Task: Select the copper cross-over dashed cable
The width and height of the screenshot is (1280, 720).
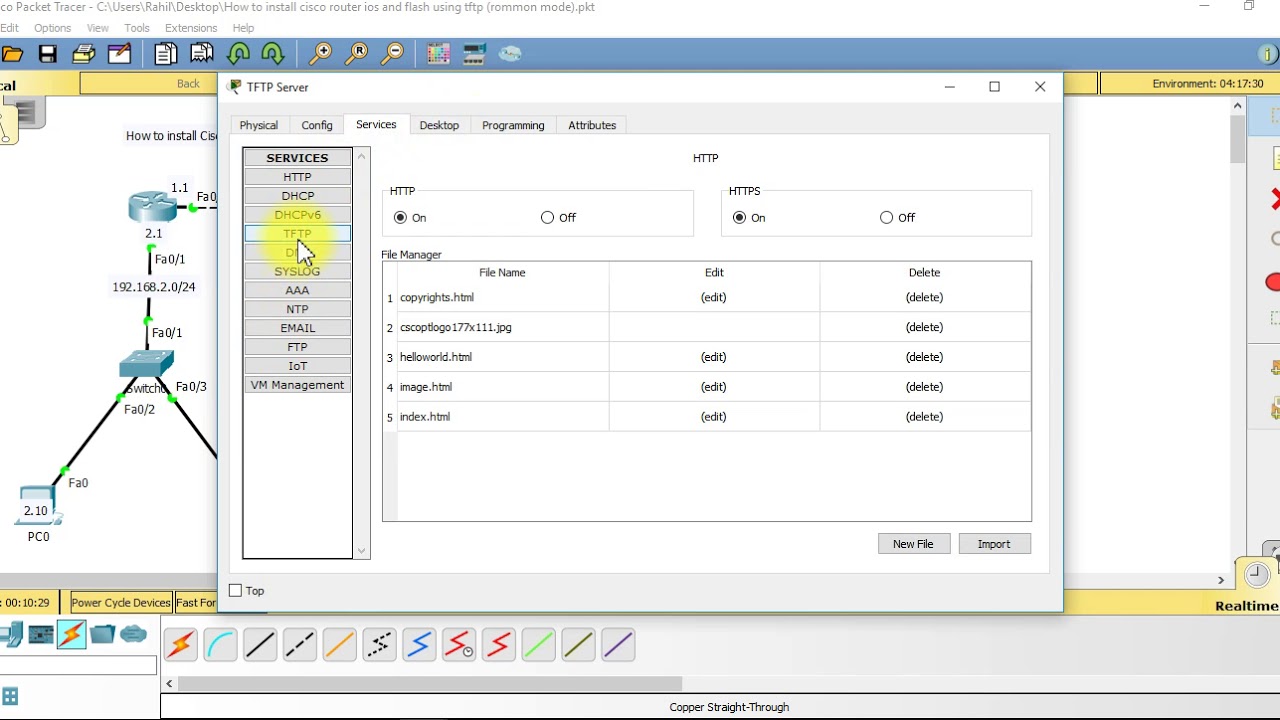Action: tap(299, 644)
